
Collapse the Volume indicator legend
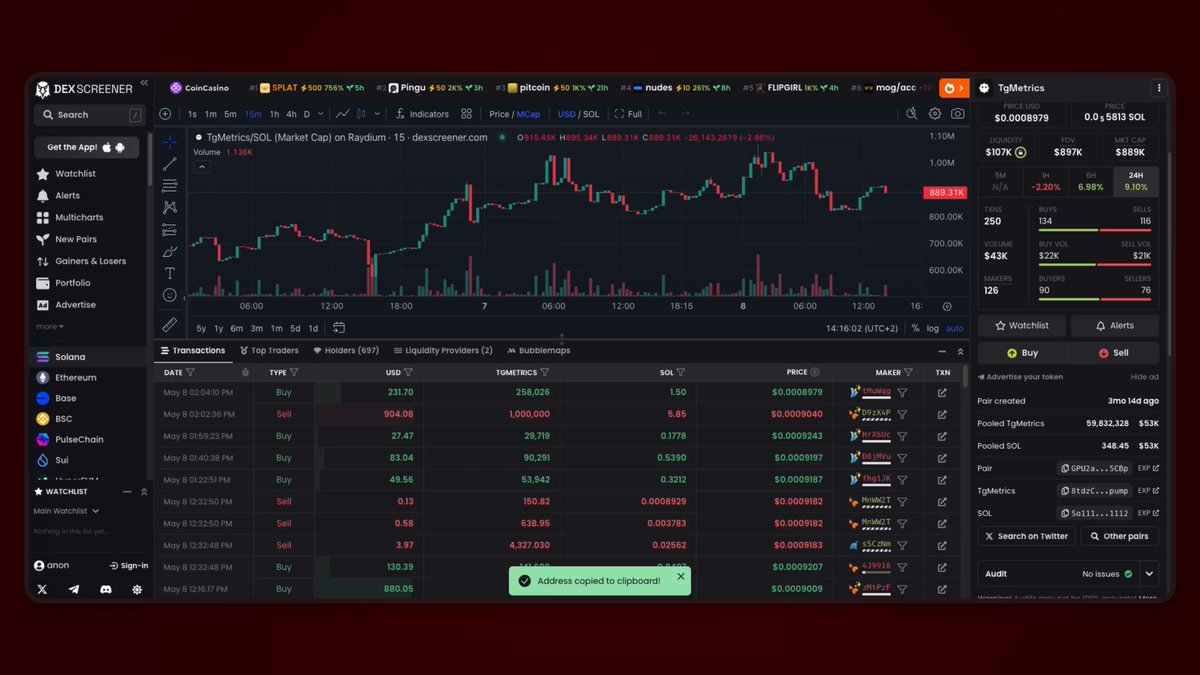pos(201,167)
